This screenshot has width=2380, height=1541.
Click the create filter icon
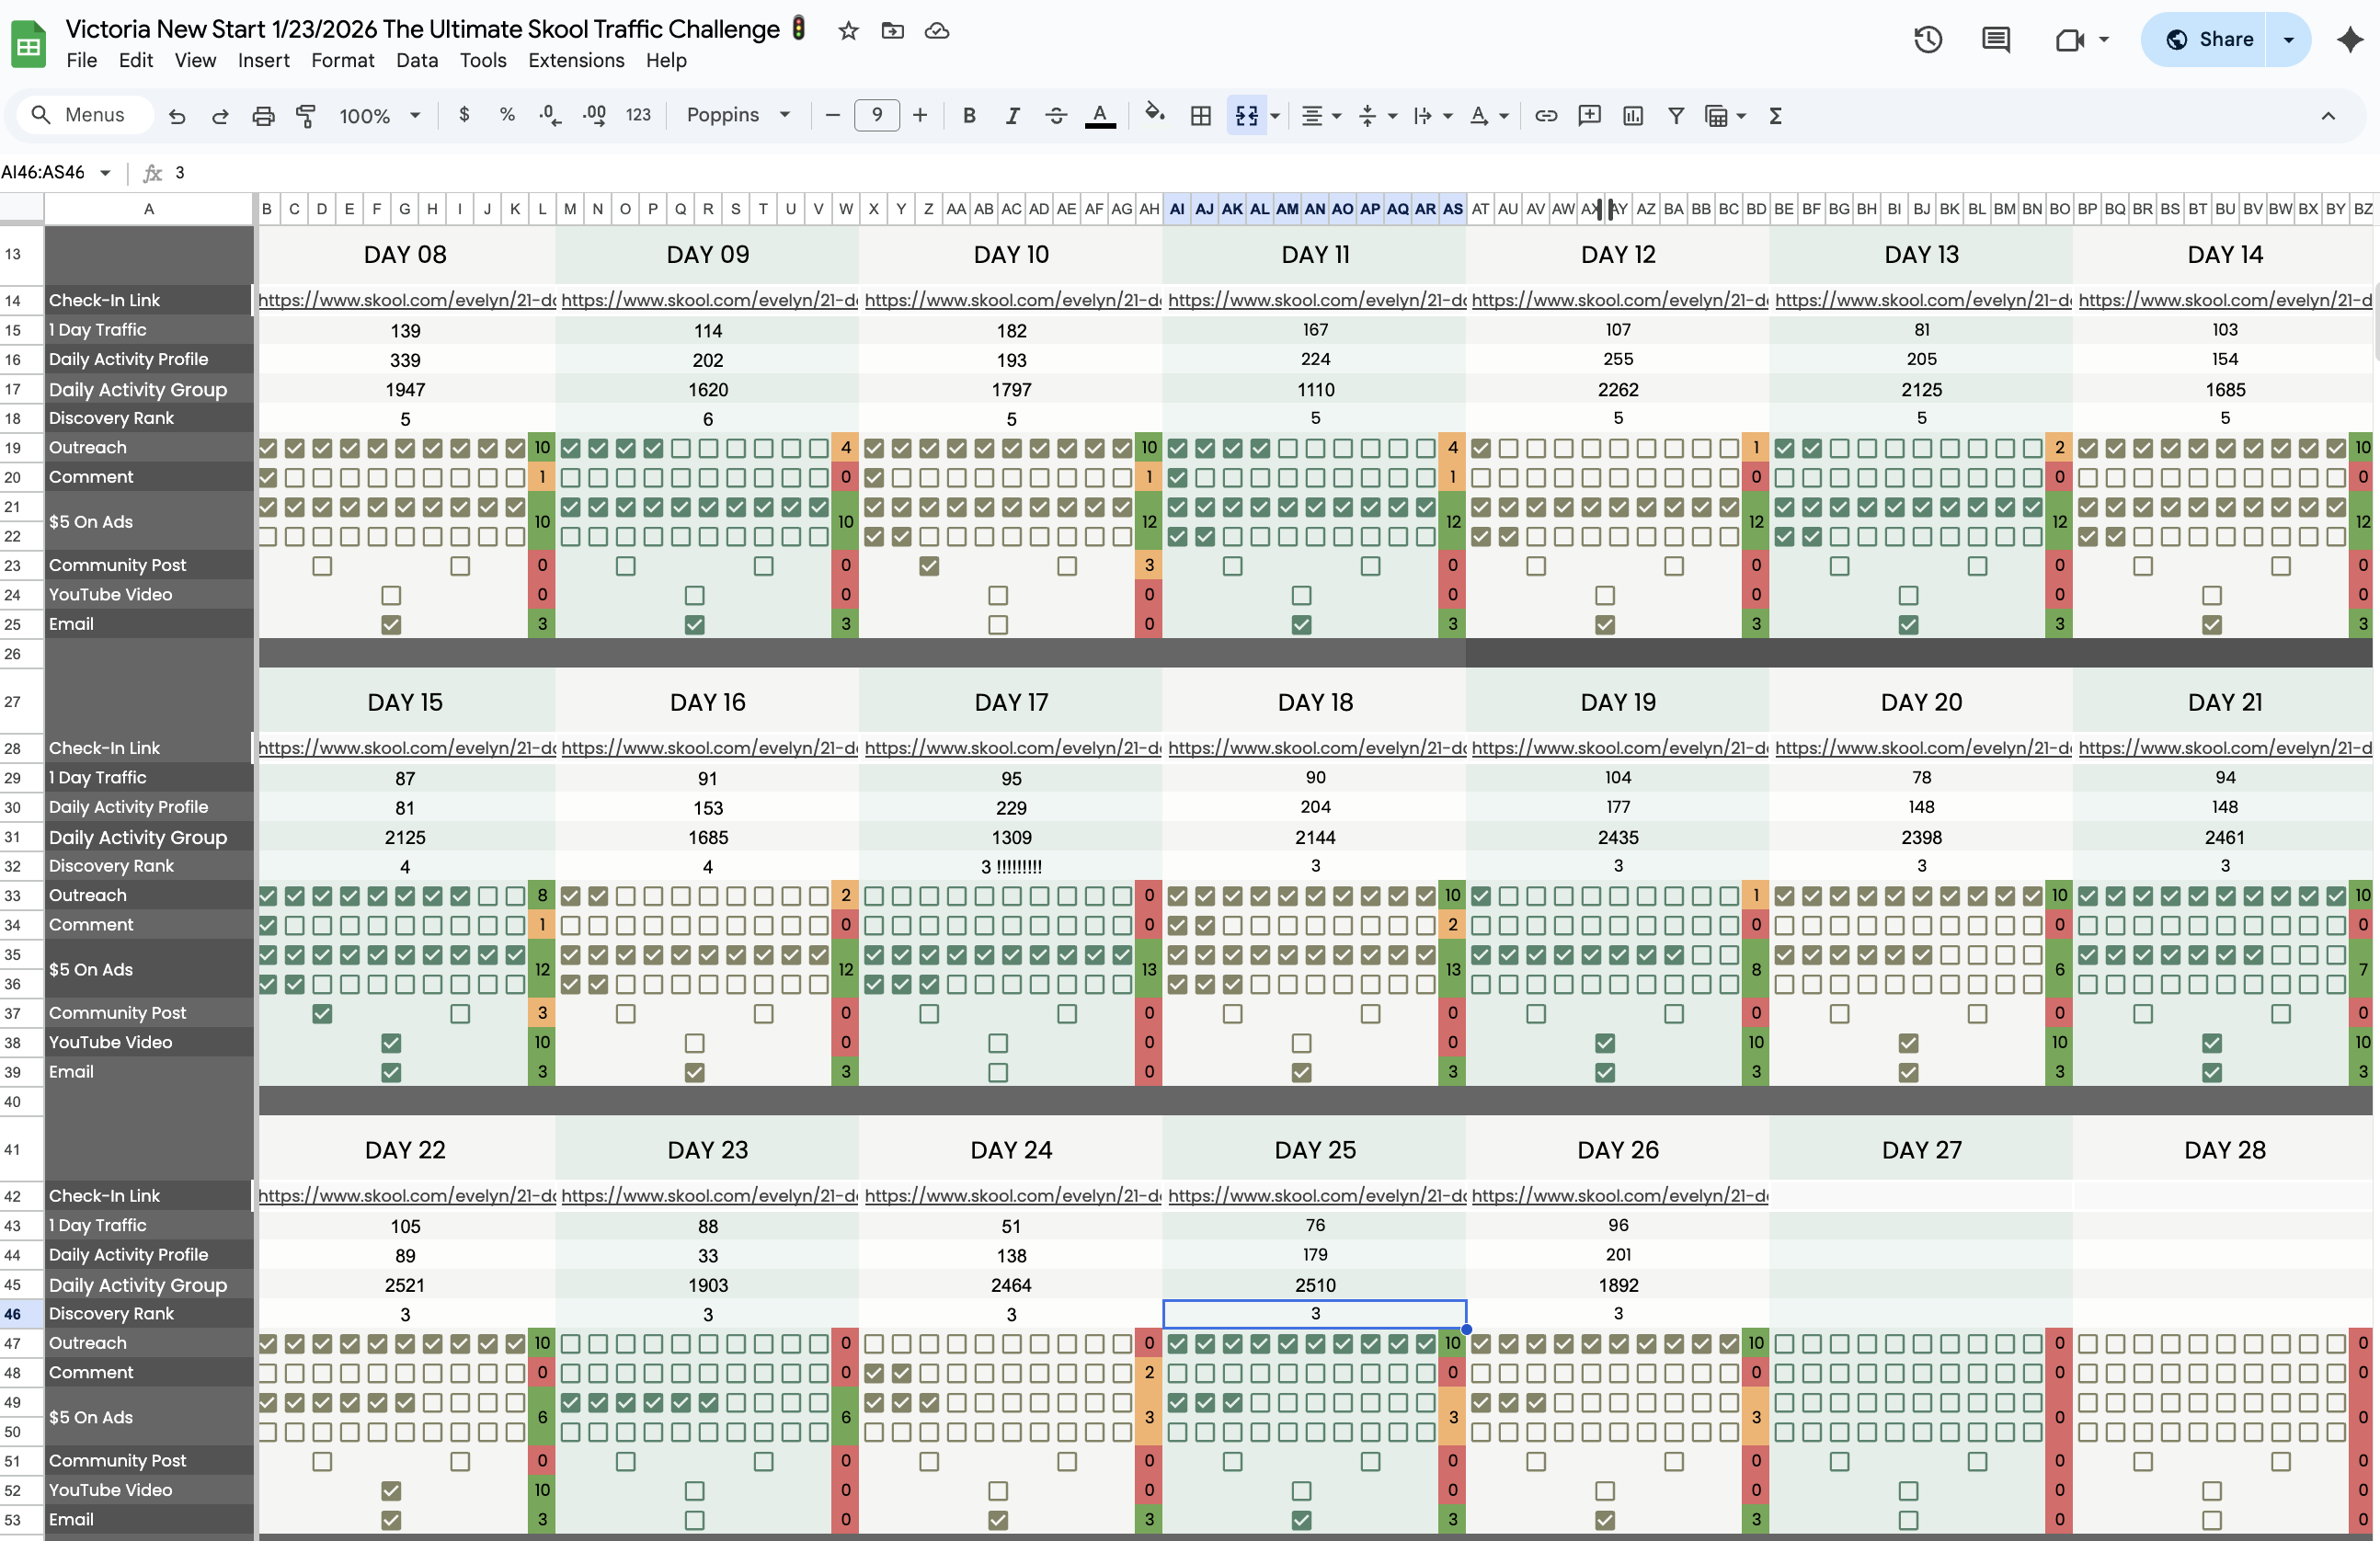click(1676, 116)
